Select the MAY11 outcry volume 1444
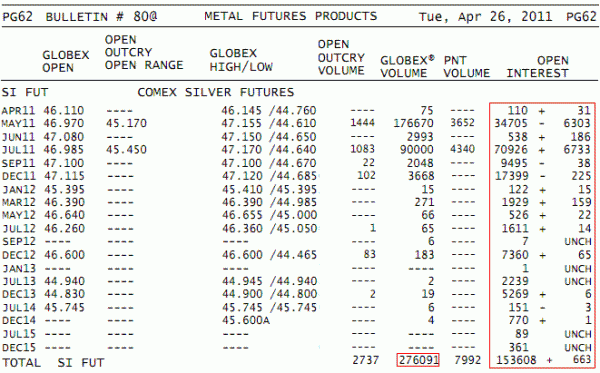This screenshot has height=373, width=600. coord(362,123)
